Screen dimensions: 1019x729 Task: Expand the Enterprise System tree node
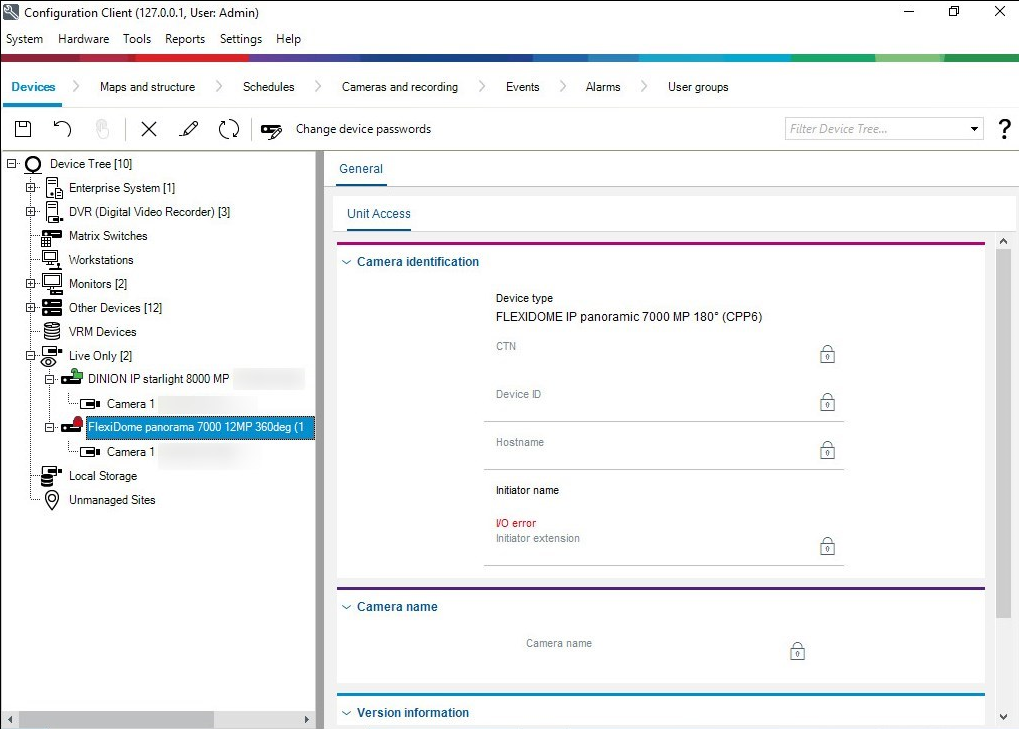point(31,188)
